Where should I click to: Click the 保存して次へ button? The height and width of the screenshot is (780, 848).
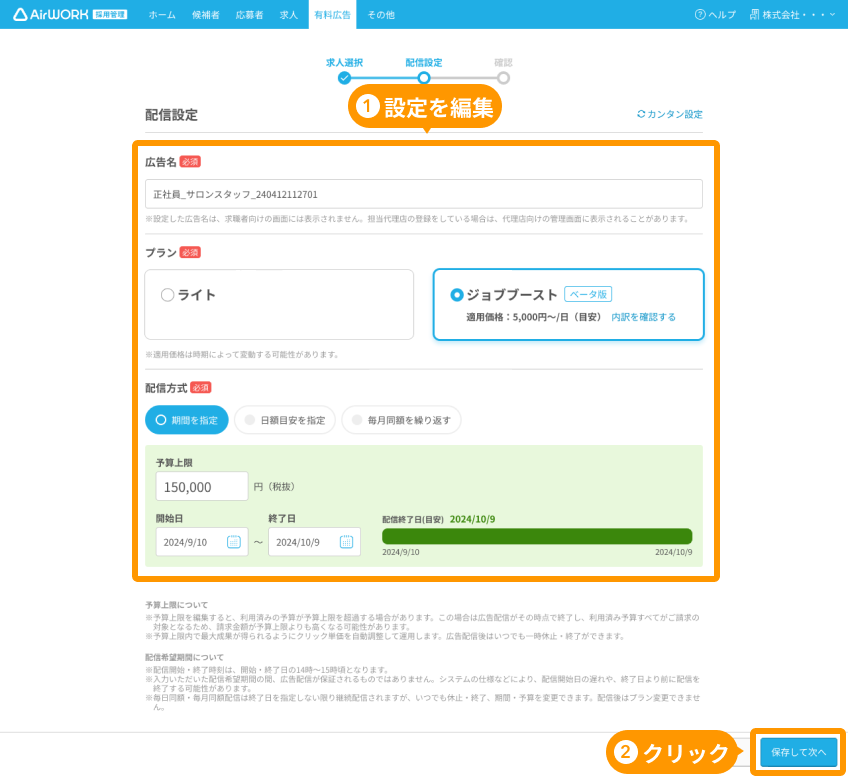pyautogui.click(x=798, y=752)
